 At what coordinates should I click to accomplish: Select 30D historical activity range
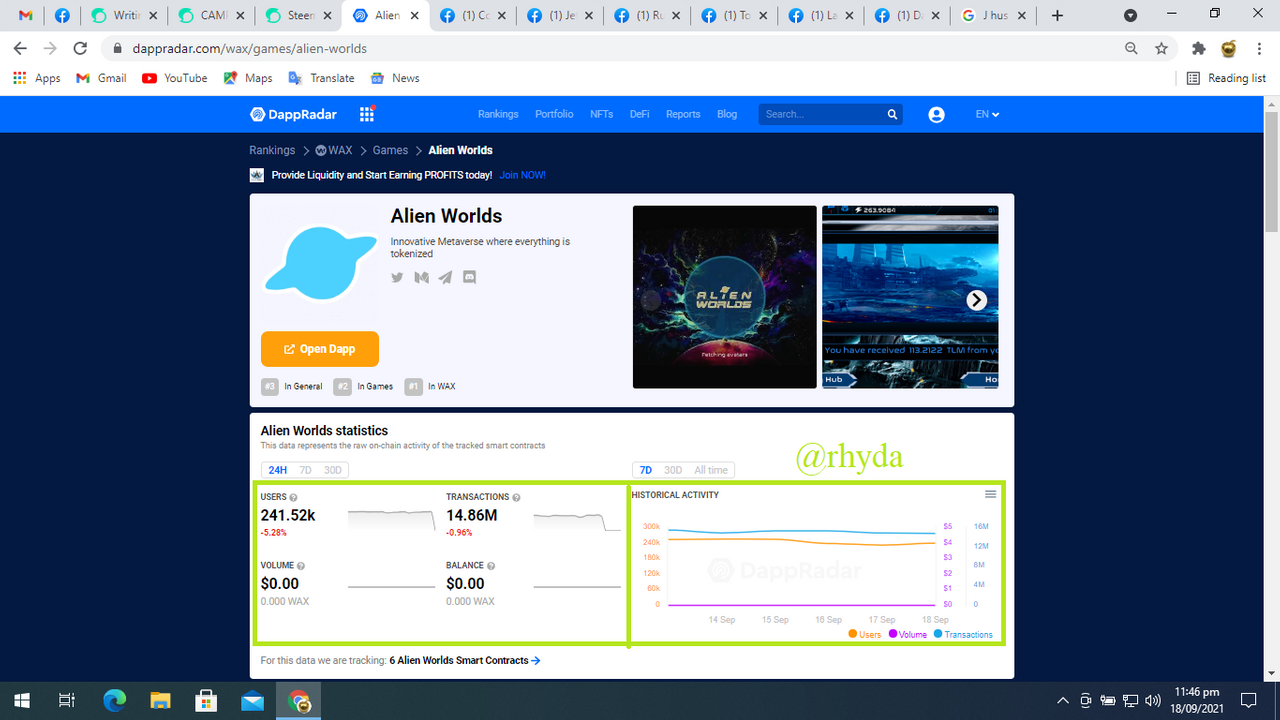tap(673, 470)
